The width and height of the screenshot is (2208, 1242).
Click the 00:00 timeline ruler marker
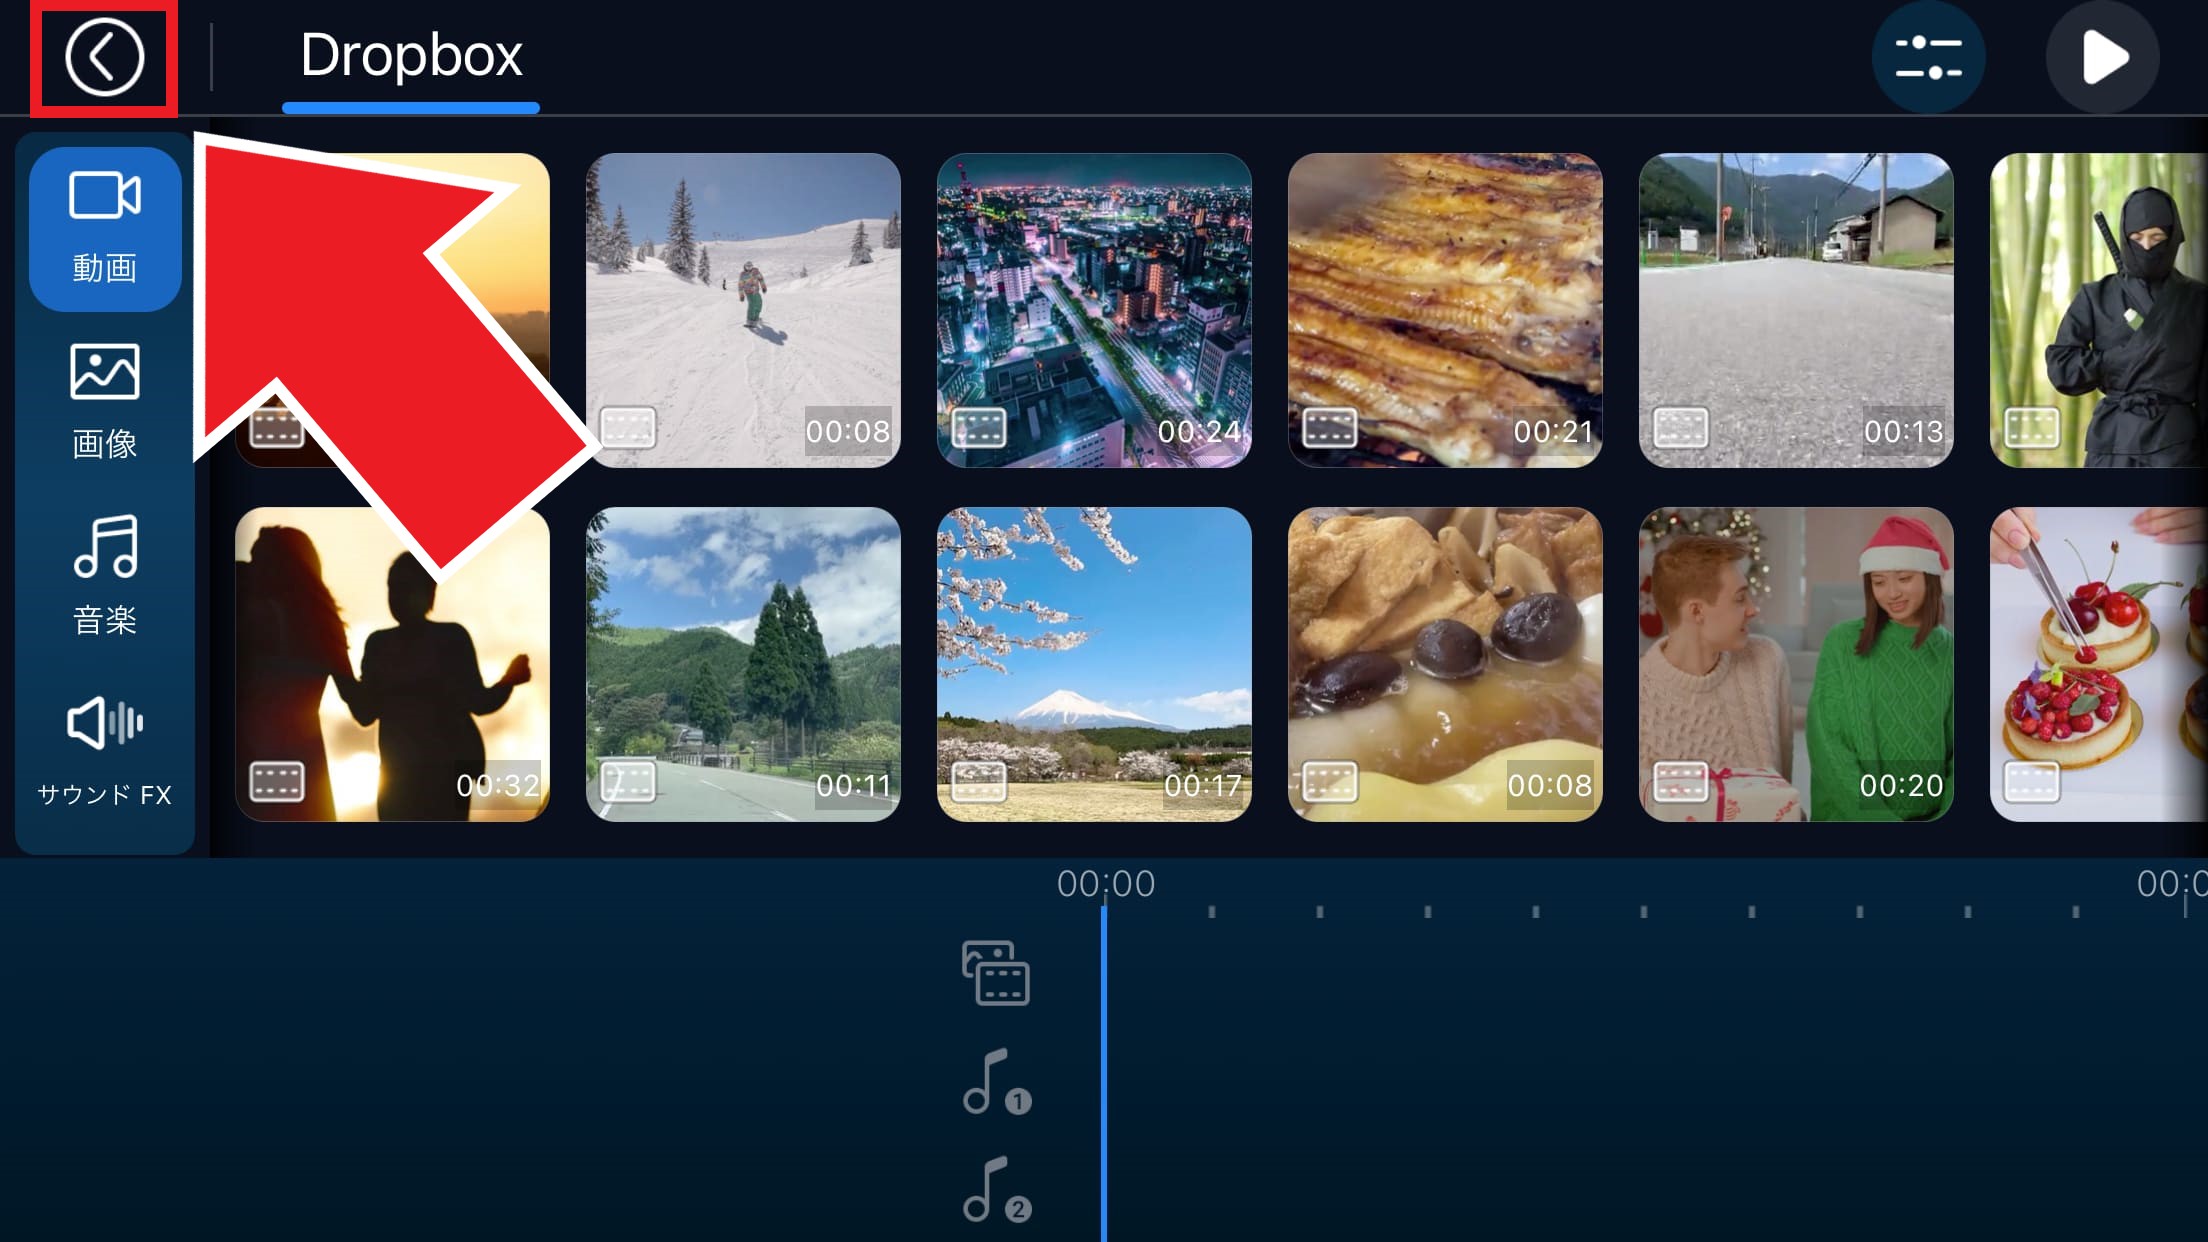[1105, 885]
